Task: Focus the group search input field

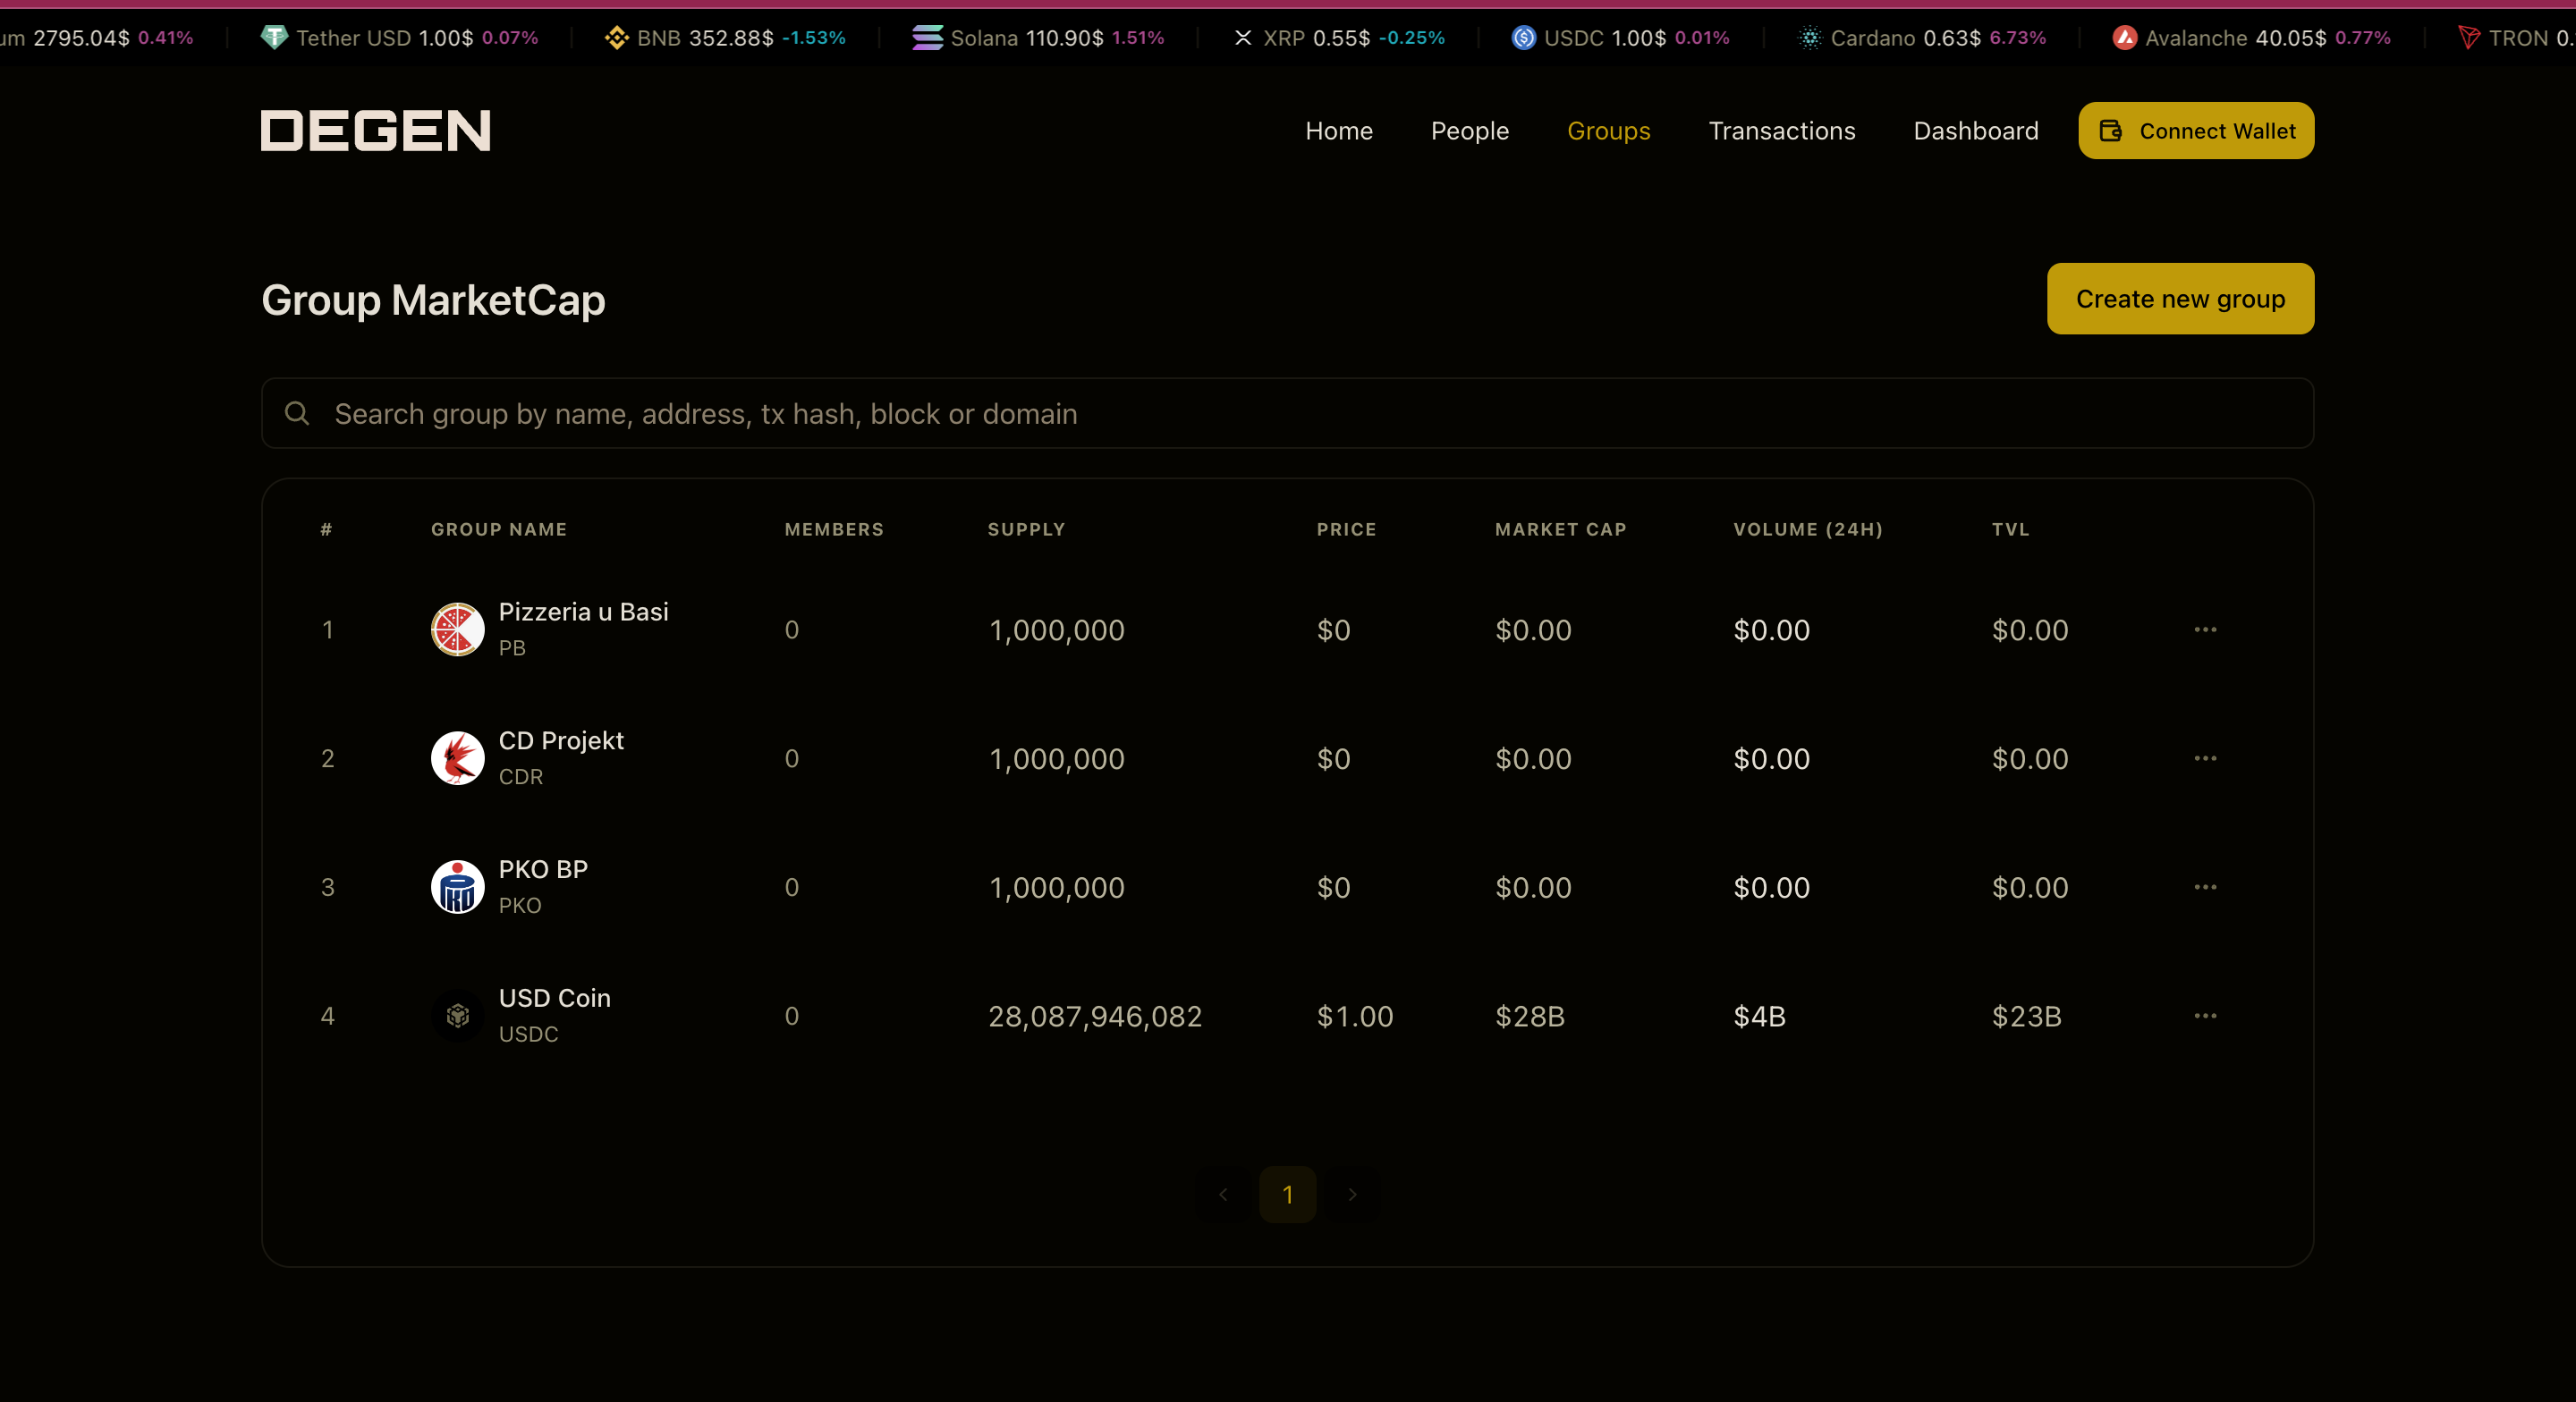Action: (x=1300, y=413)
